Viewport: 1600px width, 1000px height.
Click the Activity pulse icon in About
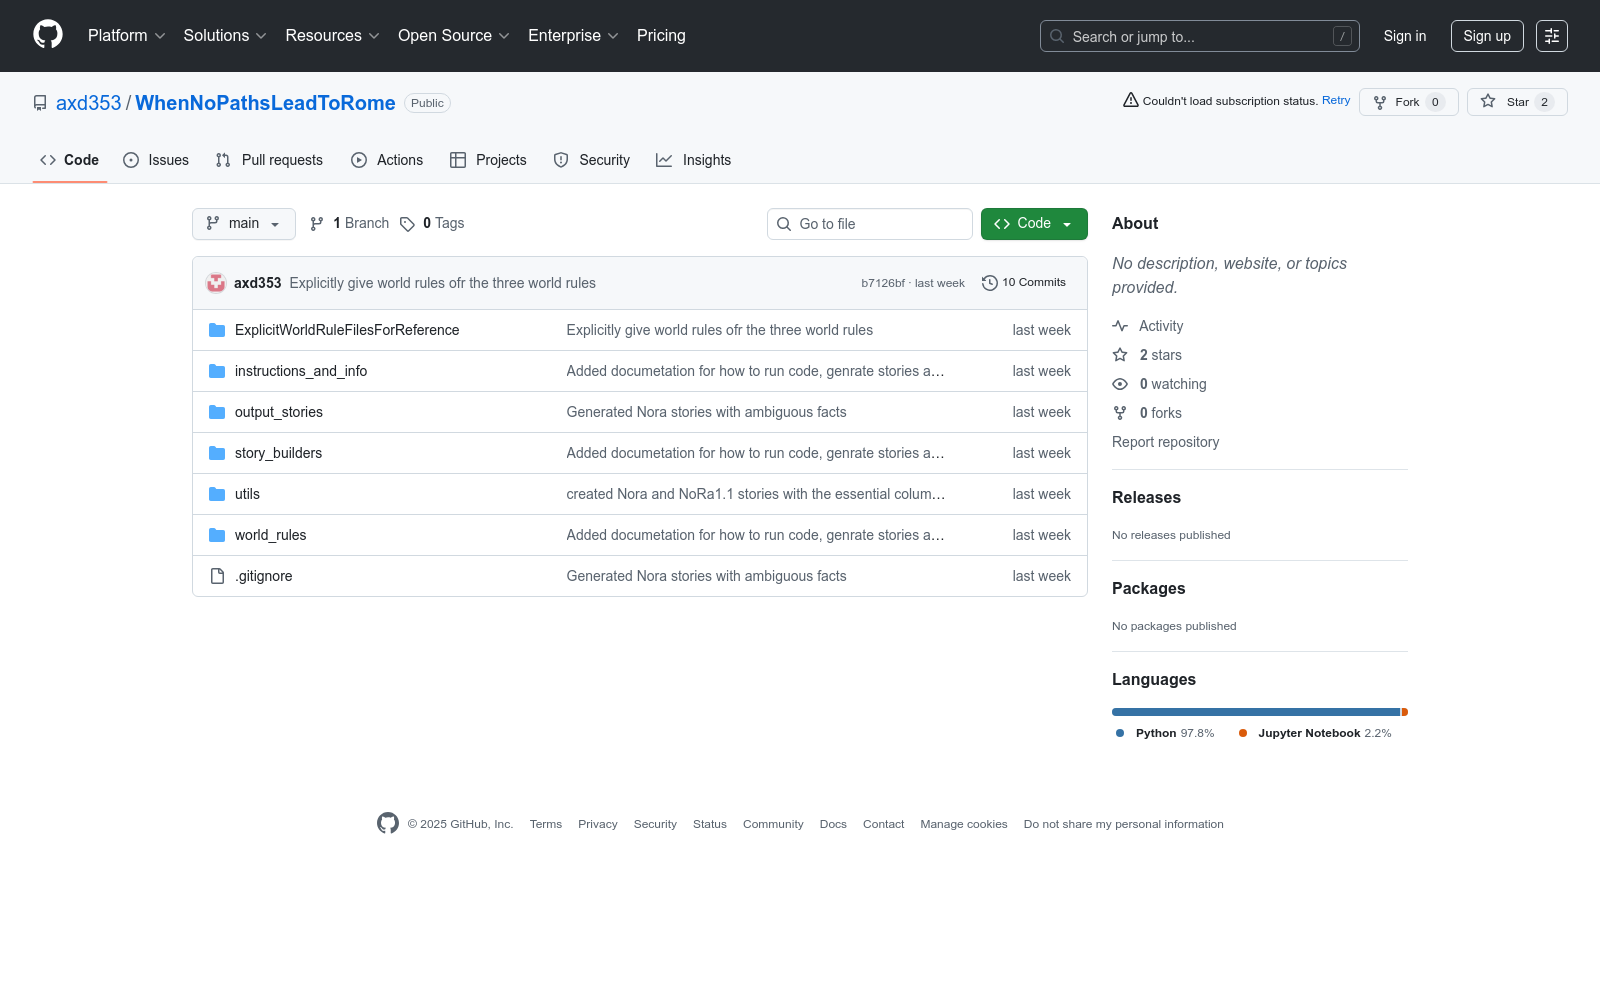pyautogui.click(x=1120, y=326)
